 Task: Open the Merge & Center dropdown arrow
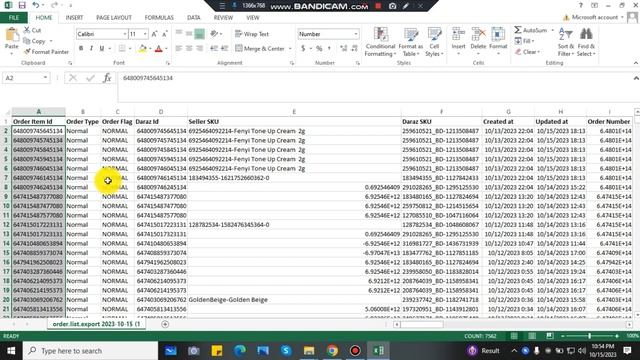click(290, 49)
